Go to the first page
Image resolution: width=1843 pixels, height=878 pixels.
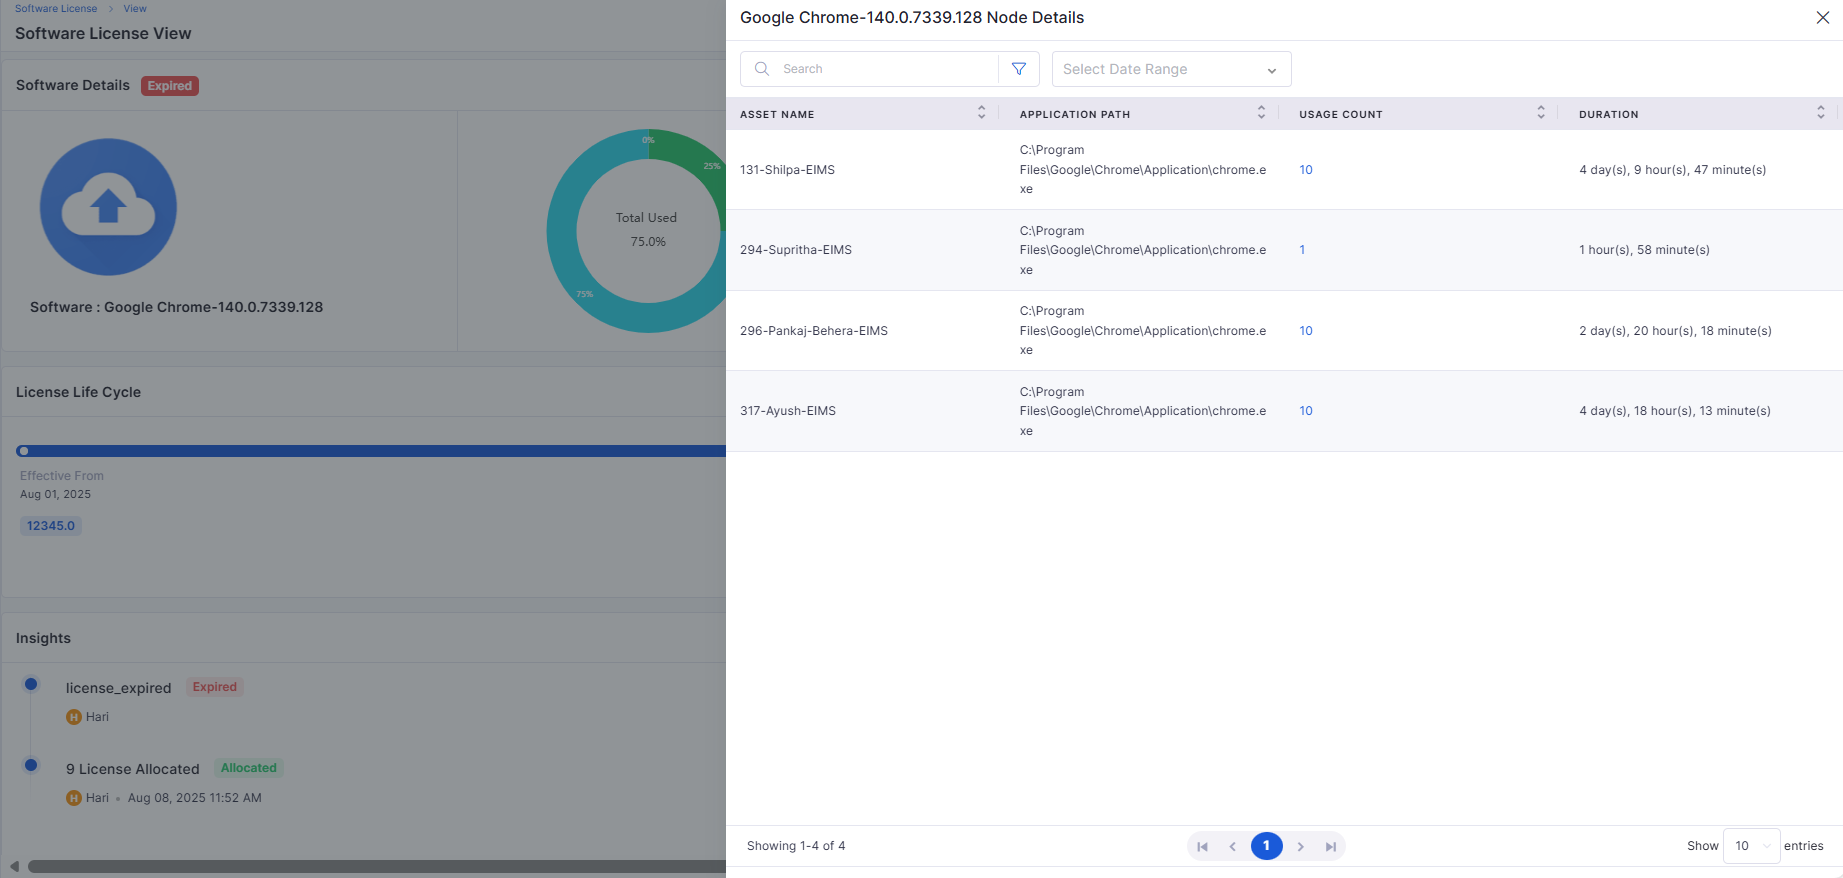point(1202,846)
